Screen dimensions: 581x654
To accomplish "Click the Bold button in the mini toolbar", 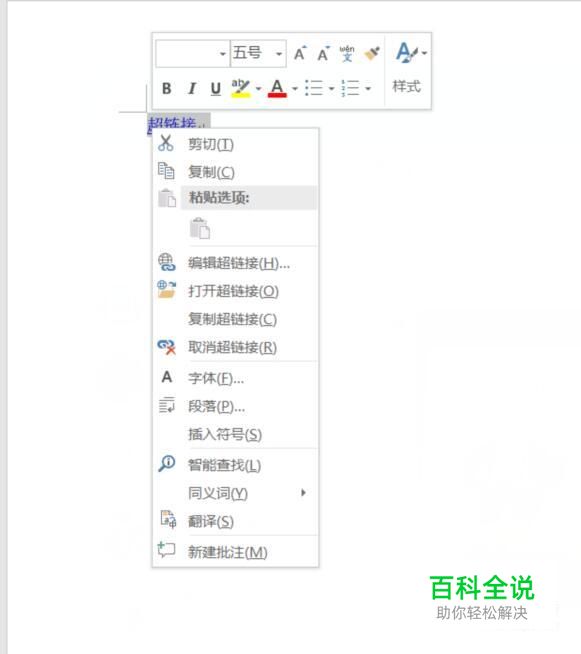I will (x=166, y=88).
